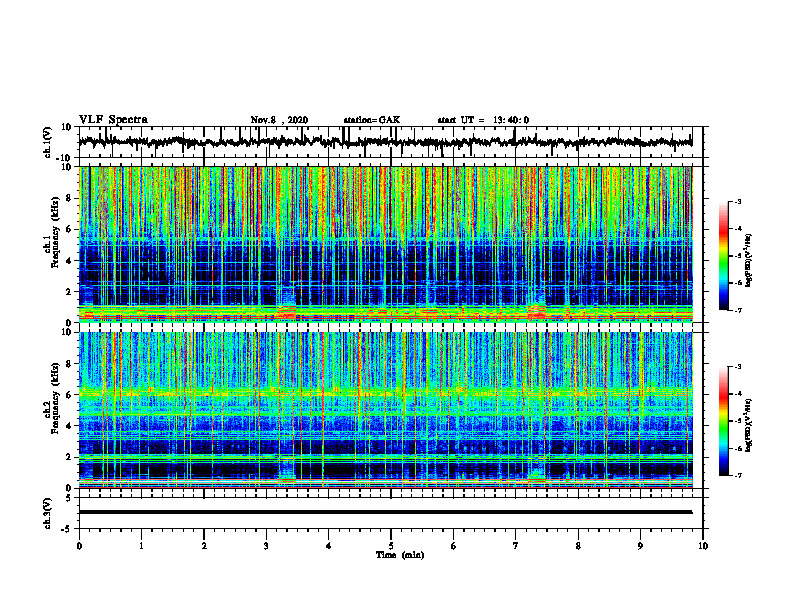
Task: Click the ch.2 color scale PSD label
Action: tap(749, 426)
